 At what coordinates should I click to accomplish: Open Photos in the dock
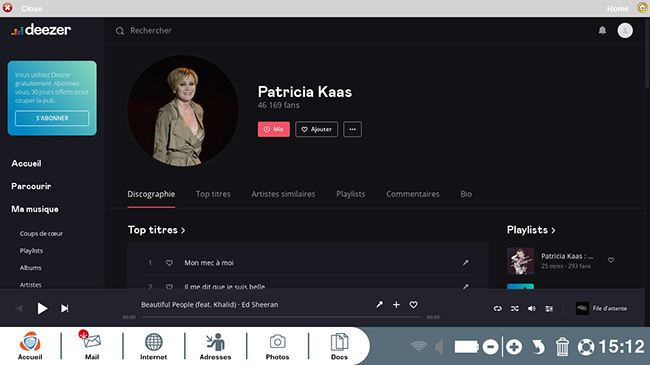click(277, 346)
